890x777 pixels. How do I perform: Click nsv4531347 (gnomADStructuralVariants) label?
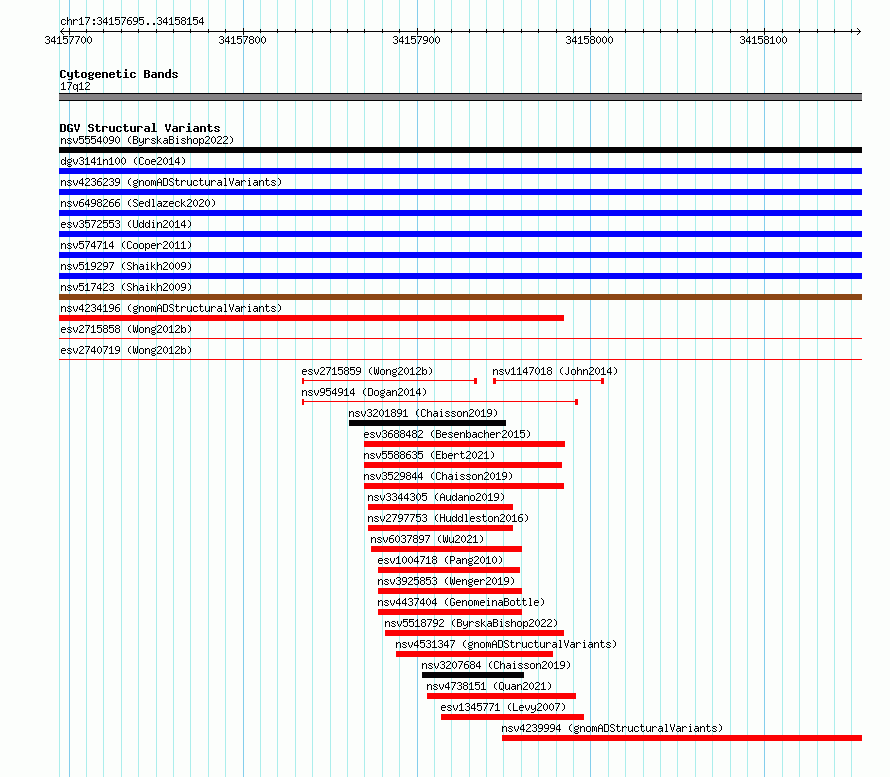(506, 644)
